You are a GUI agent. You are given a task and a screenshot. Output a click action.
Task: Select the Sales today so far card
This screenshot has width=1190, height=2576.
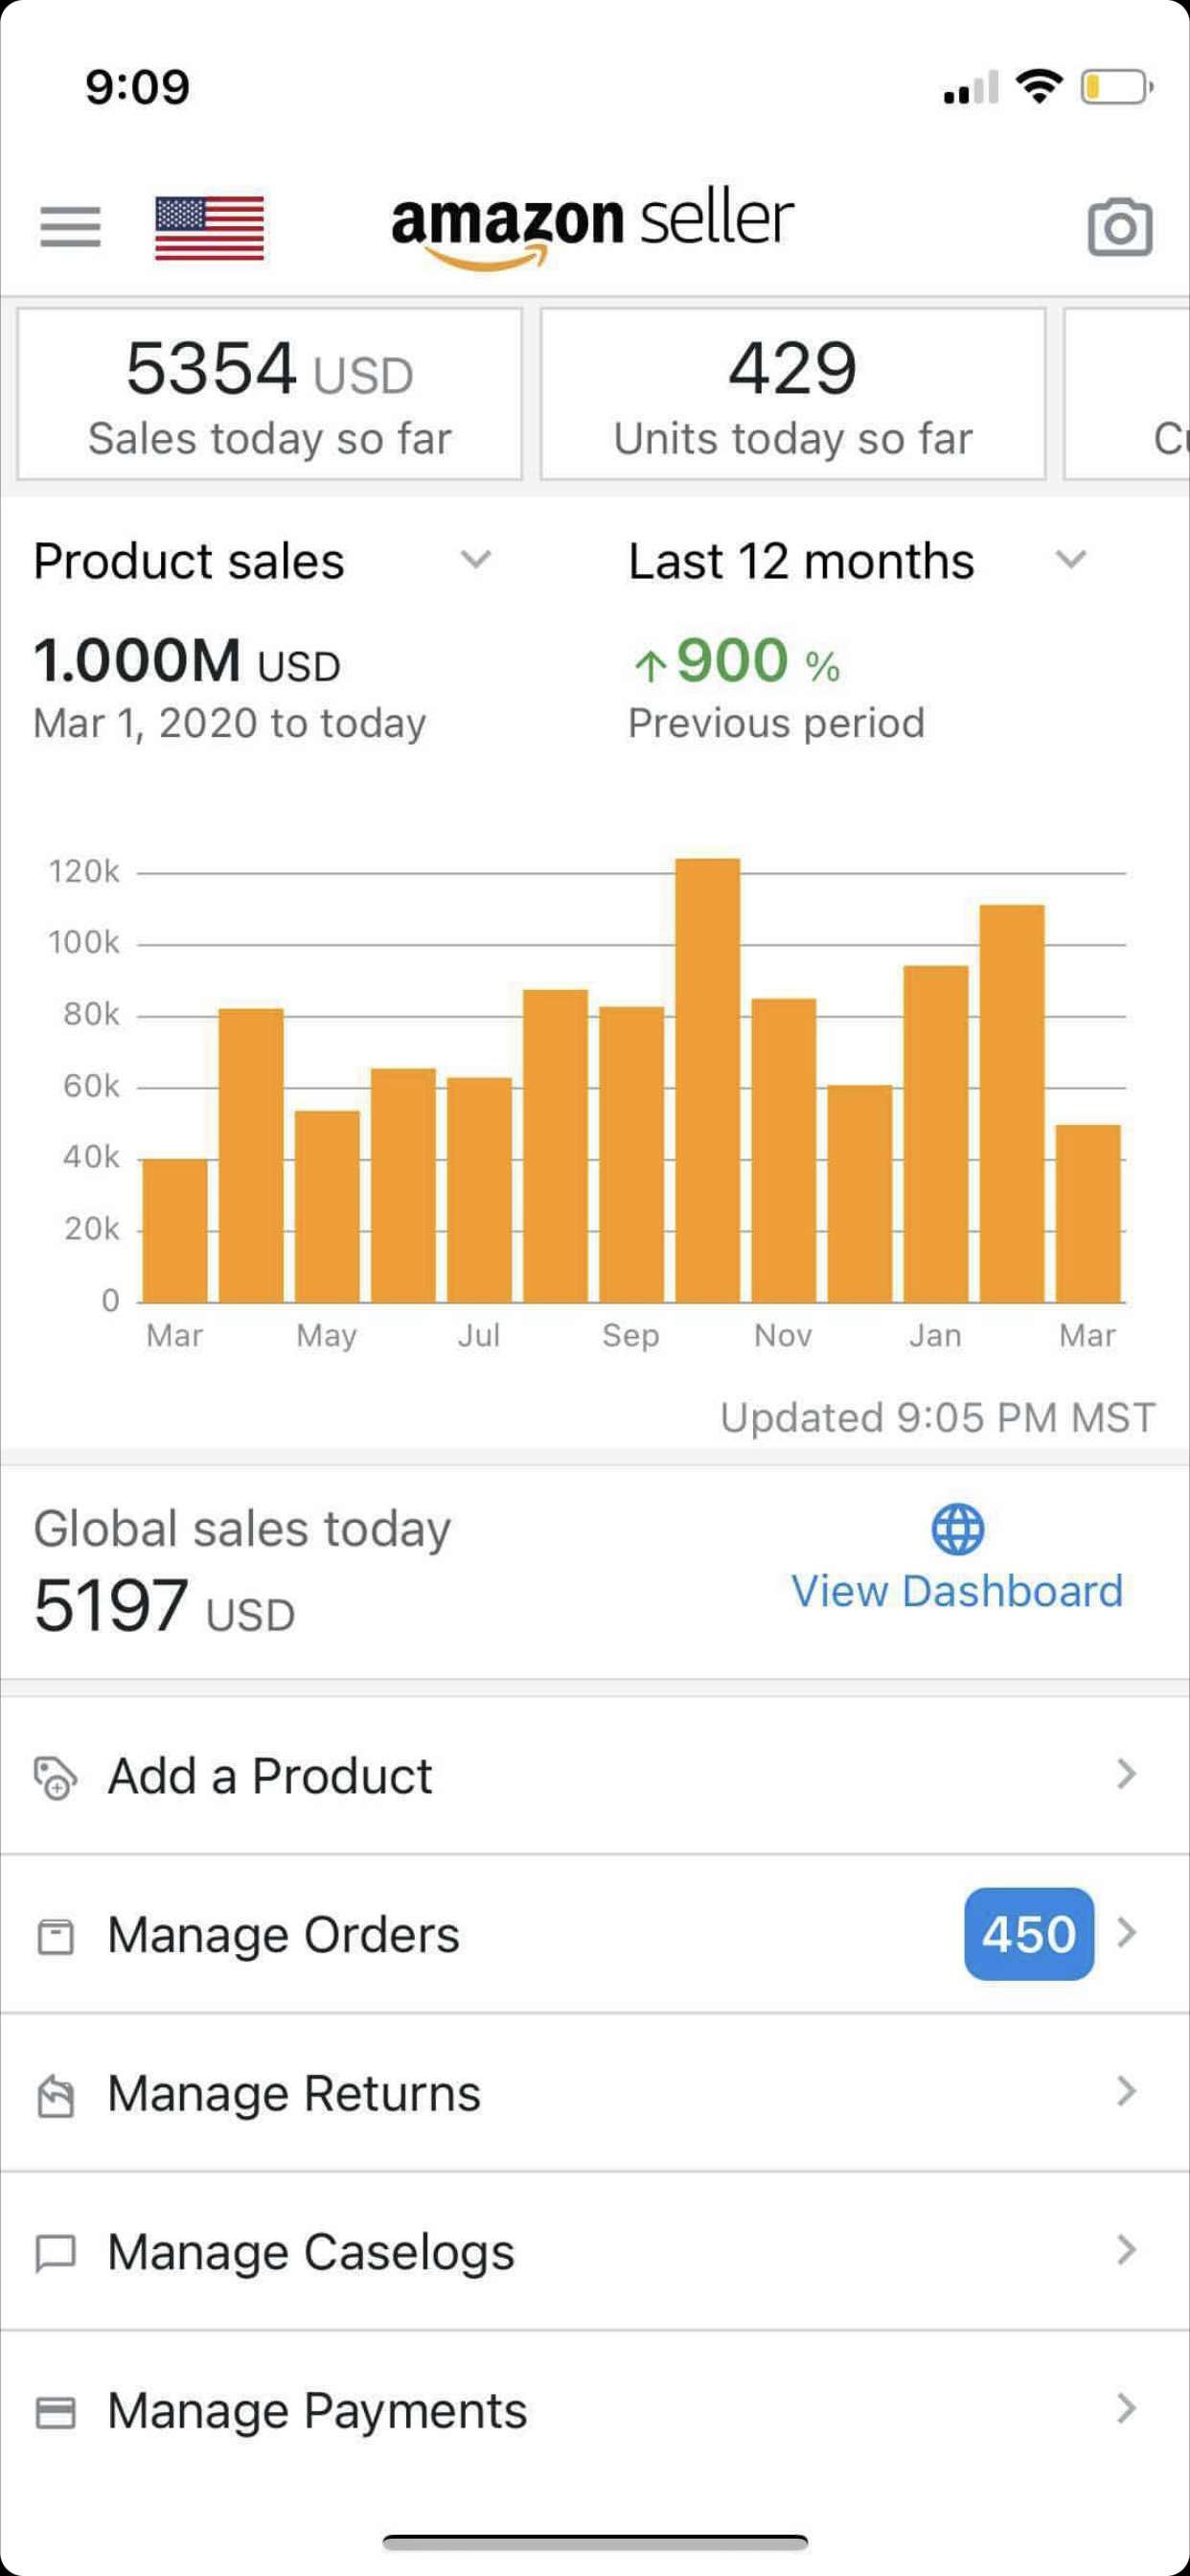(x=269, y=394)
